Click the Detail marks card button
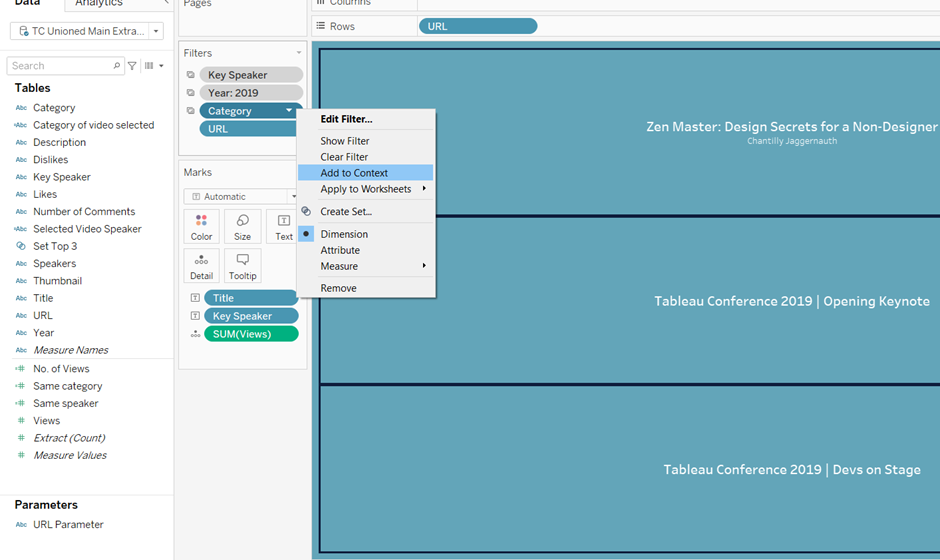The image size is (940, 560). click(x=201, y=266)
